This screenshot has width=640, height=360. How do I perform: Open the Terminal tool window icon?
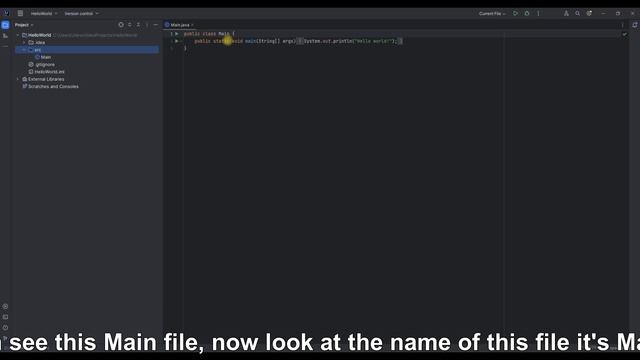[x=5, y=317]
